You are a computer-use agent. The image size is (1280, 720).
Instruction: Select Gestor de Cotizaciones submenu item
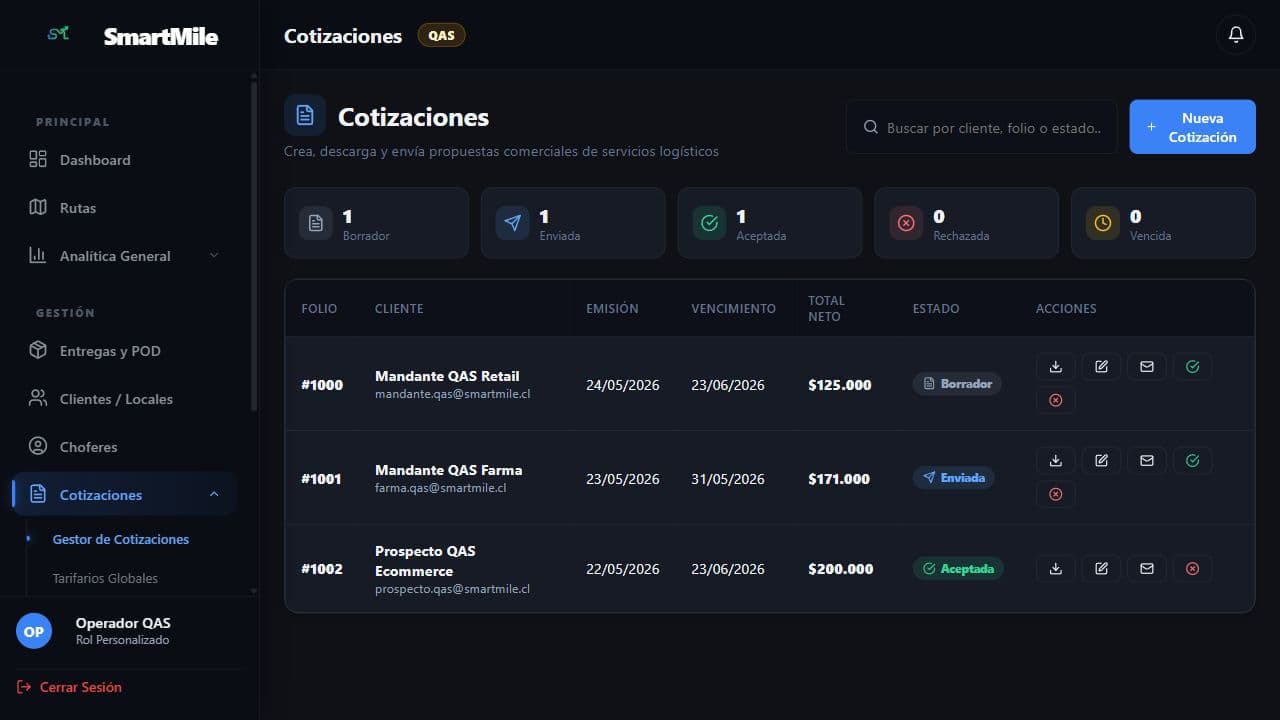pyautogui.click(x=121, y=539)
